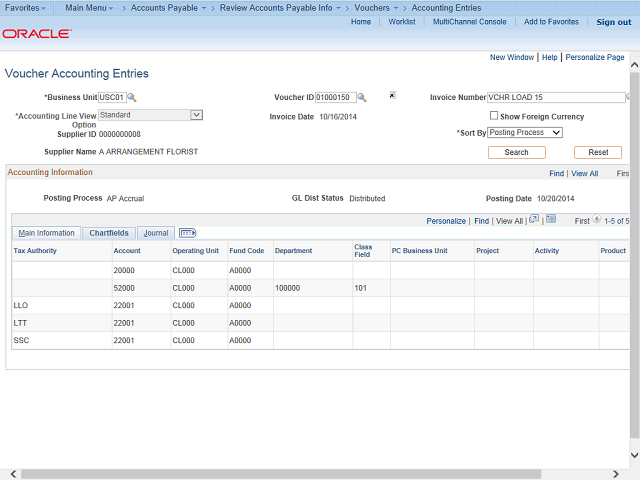Switch to the Journal tab
640x480 pixels.
[155, 233]
